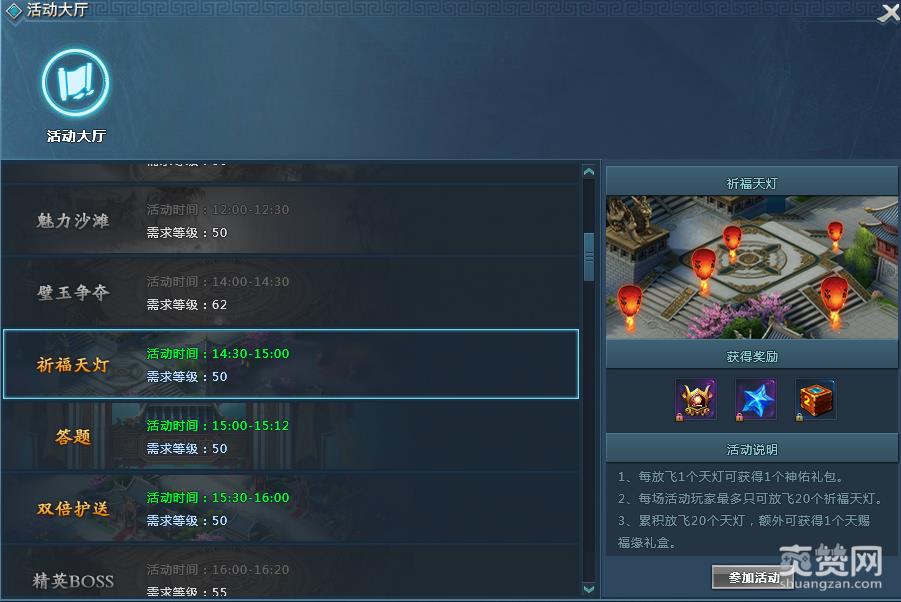Select the 魅力沙滩 activity entry
The width and height of the screenshot is (901, 602).
[291, 221]
